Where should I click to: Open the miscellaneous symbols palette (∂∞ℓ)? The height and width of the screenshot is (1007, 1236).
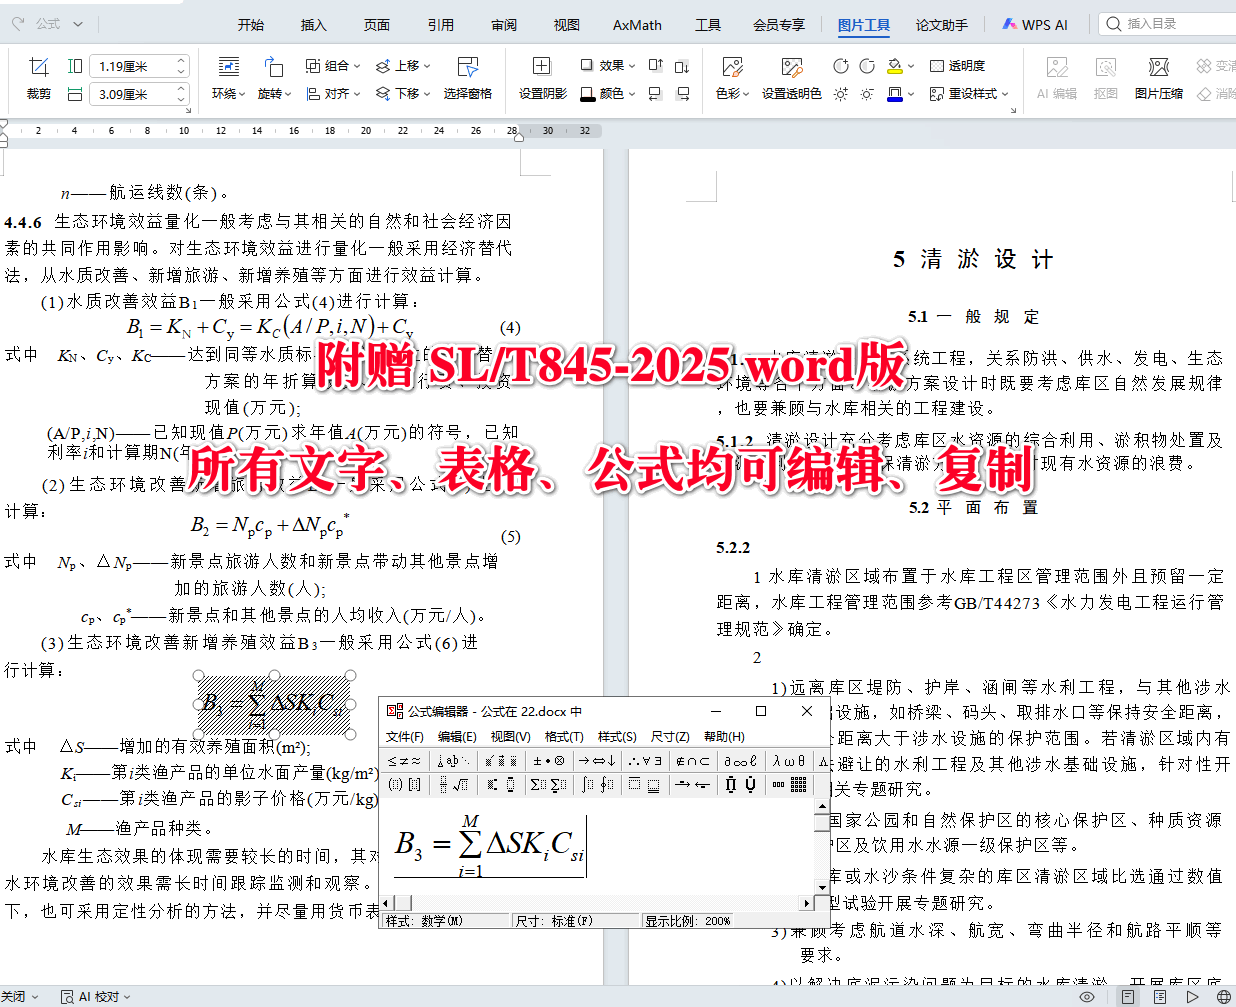[740, 761]
